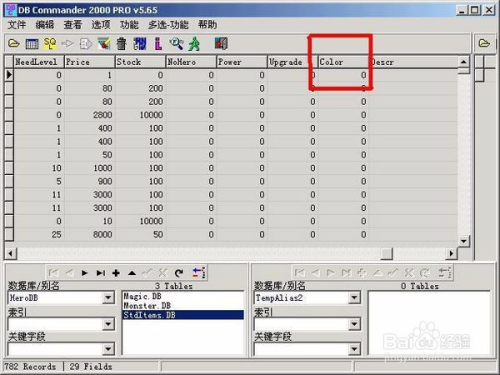Expand the TempAlias2 database dropdown
This screenshot has width=500, height=375.
(x=354, y=297)
